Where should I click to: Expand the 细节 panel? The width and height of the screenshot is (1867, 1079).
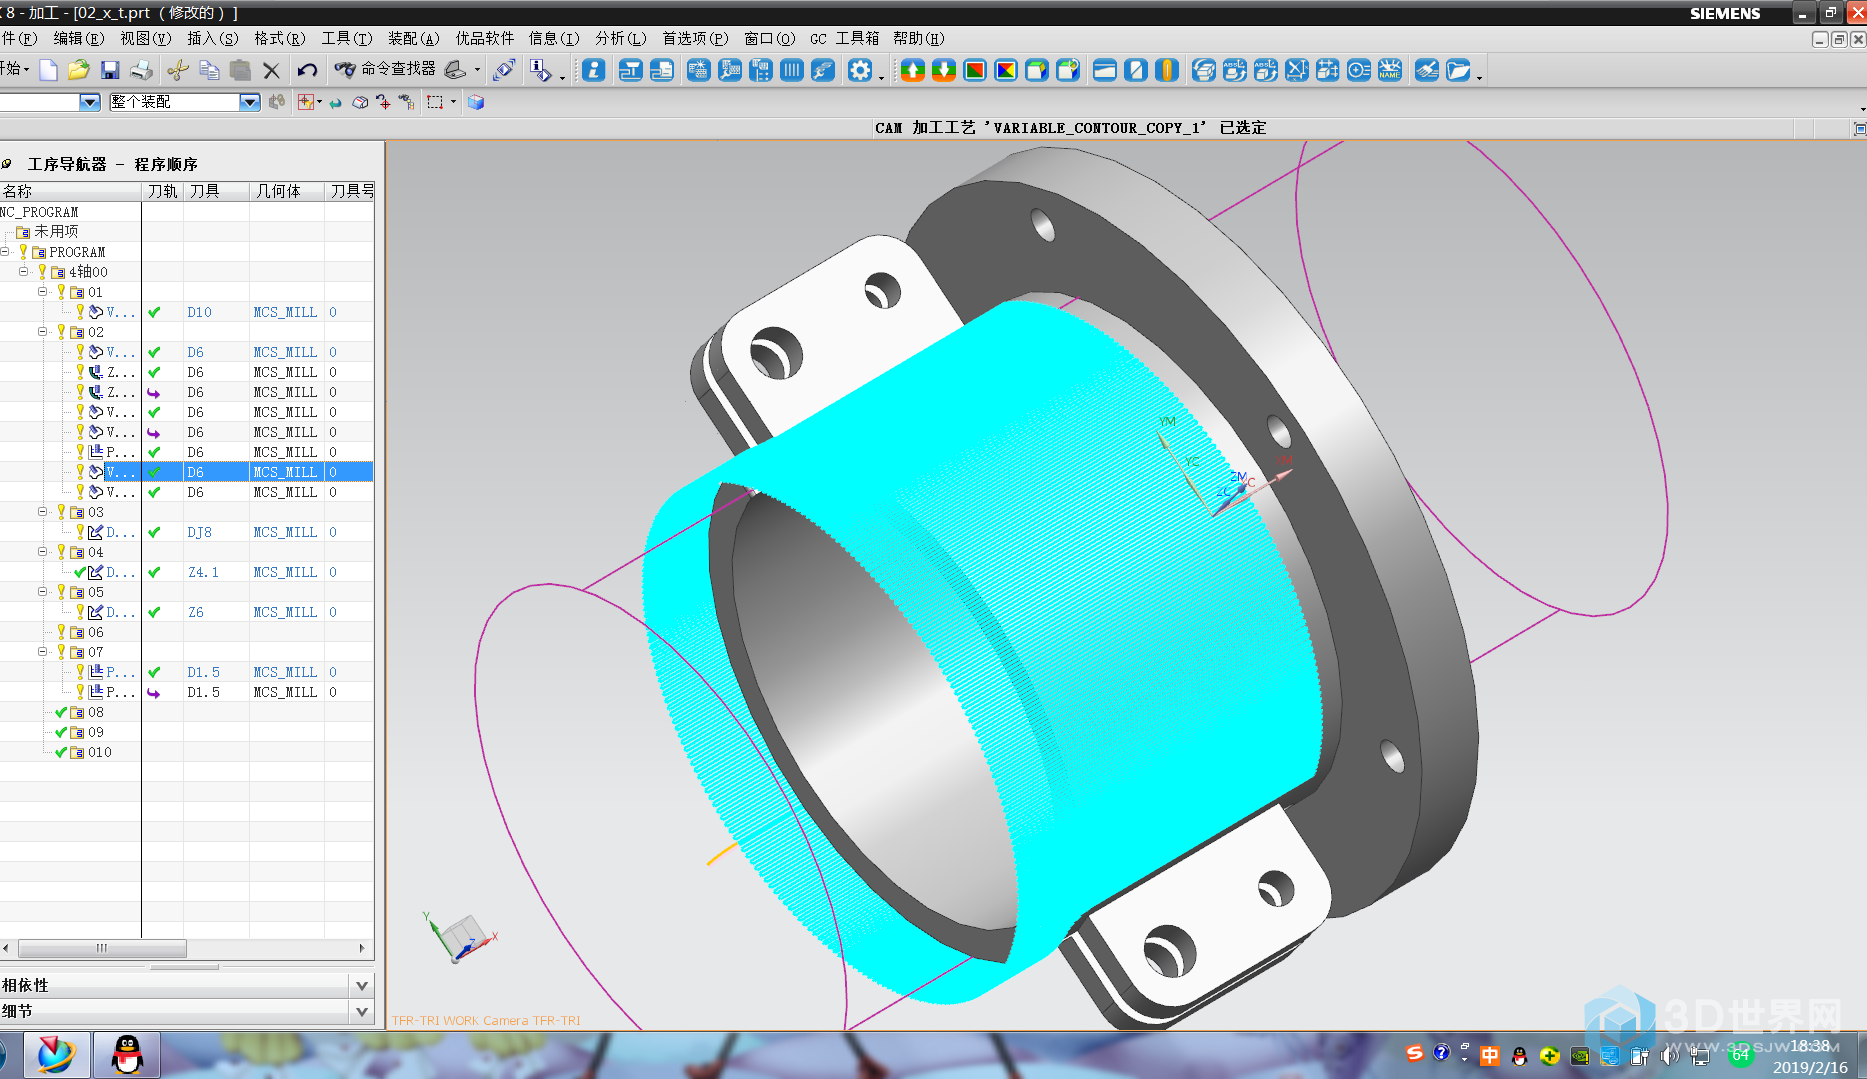362,1011
